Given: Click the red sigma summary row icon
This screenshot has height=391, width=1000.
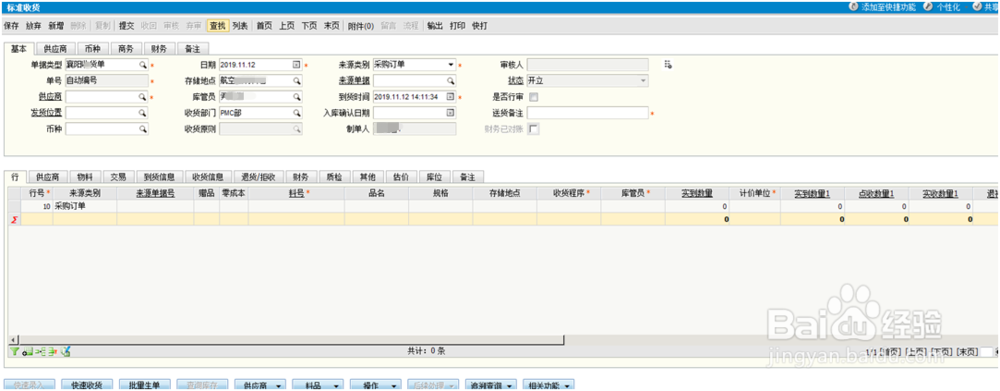Looking at the screenshot, I should click(x=14, y=219).
